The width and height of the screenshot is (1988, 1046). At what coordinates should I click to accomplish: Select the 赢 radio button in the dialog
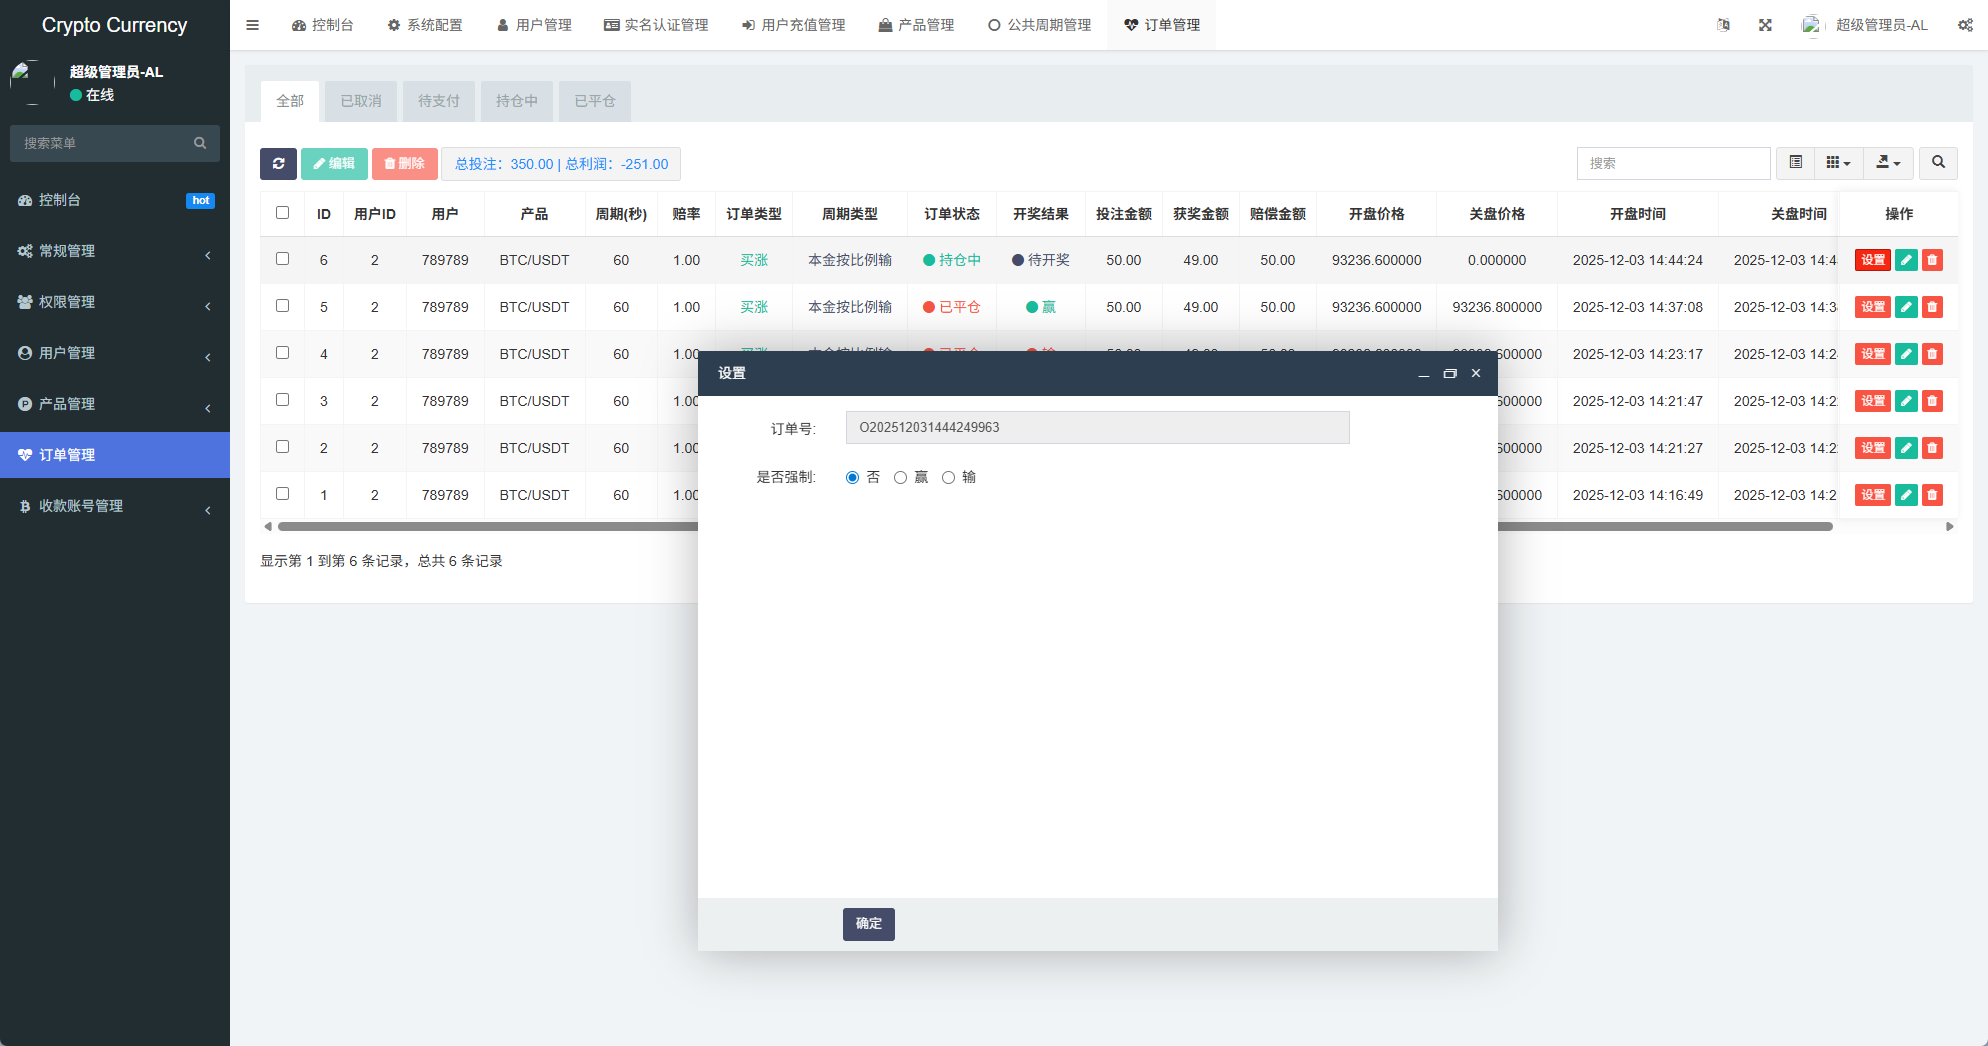[x=900, y=477]
